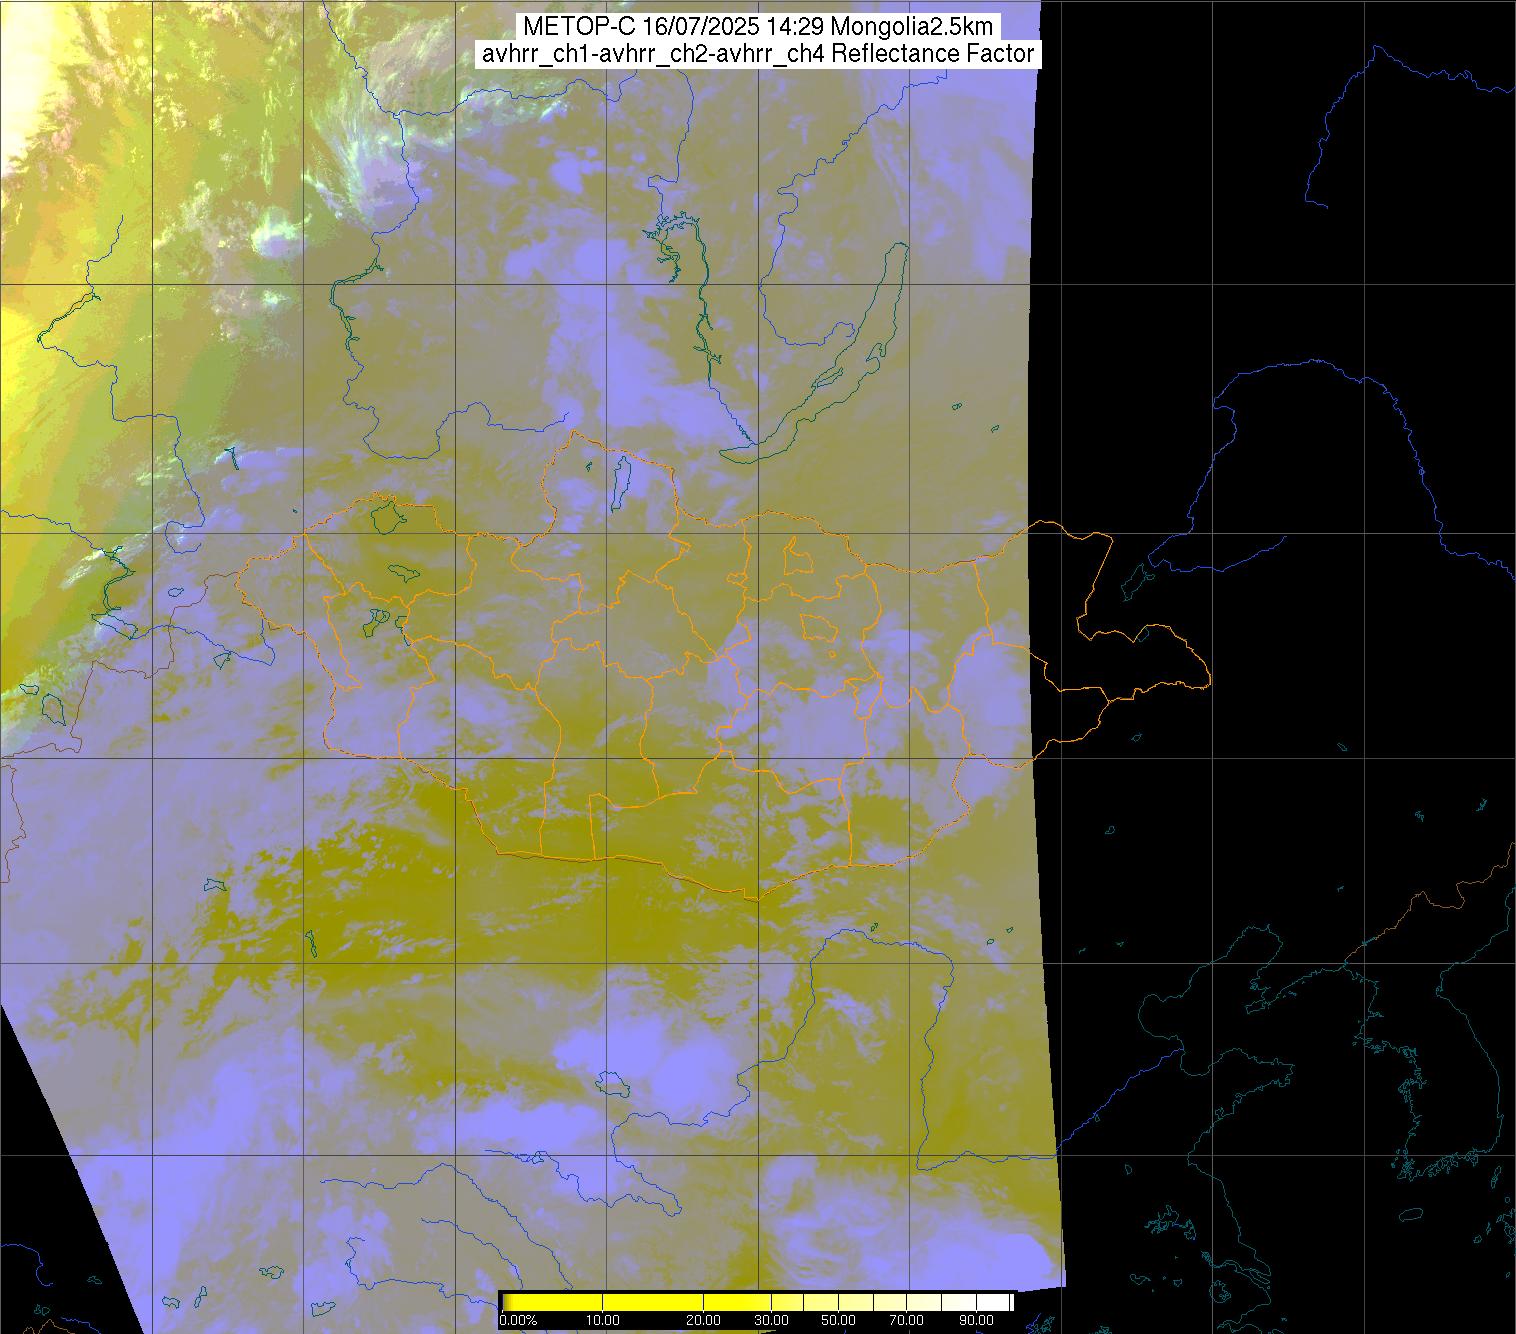The image size is (1516, 1334).
Task: Click the 0.00% label on color scale
Action: tap(518, 1321)
